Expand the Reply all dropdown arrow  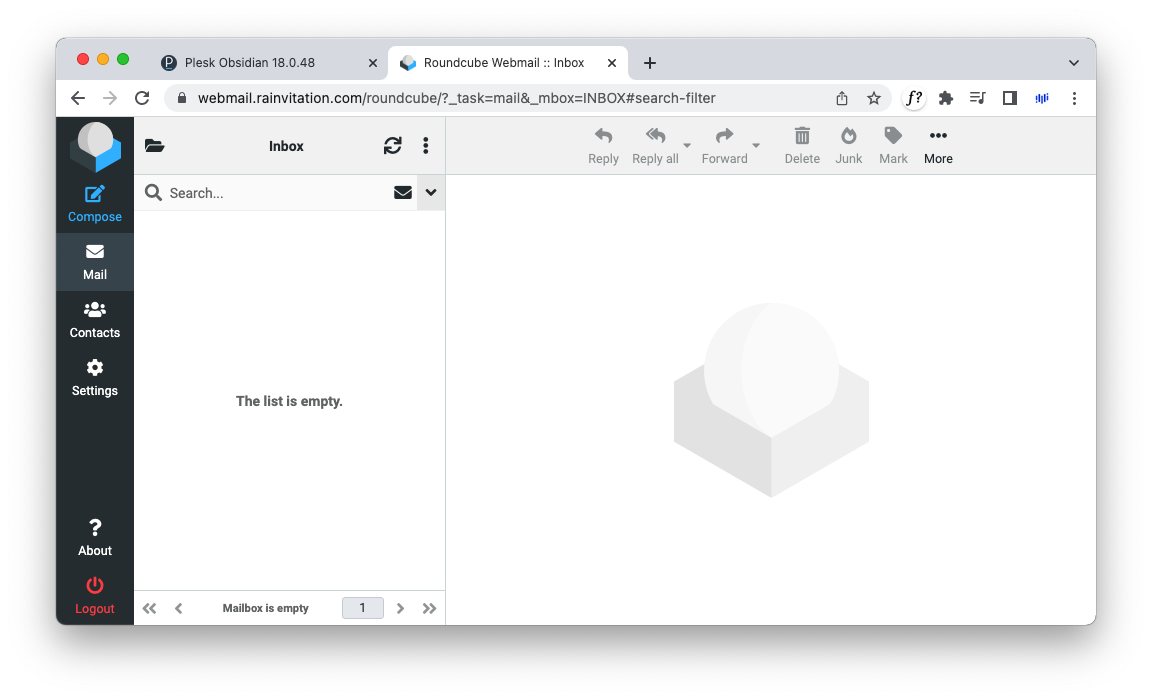point(687,146)
